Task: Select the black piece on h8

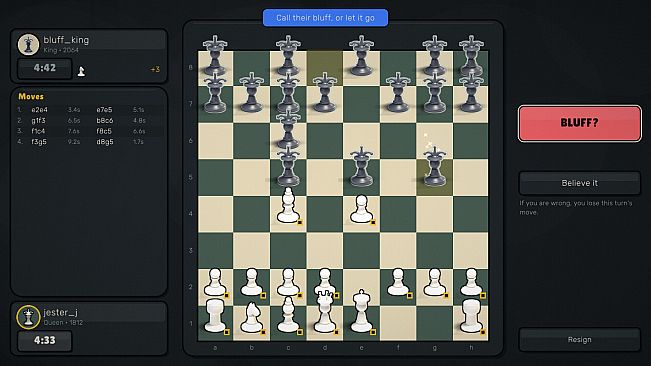Action: coord(471,56)
